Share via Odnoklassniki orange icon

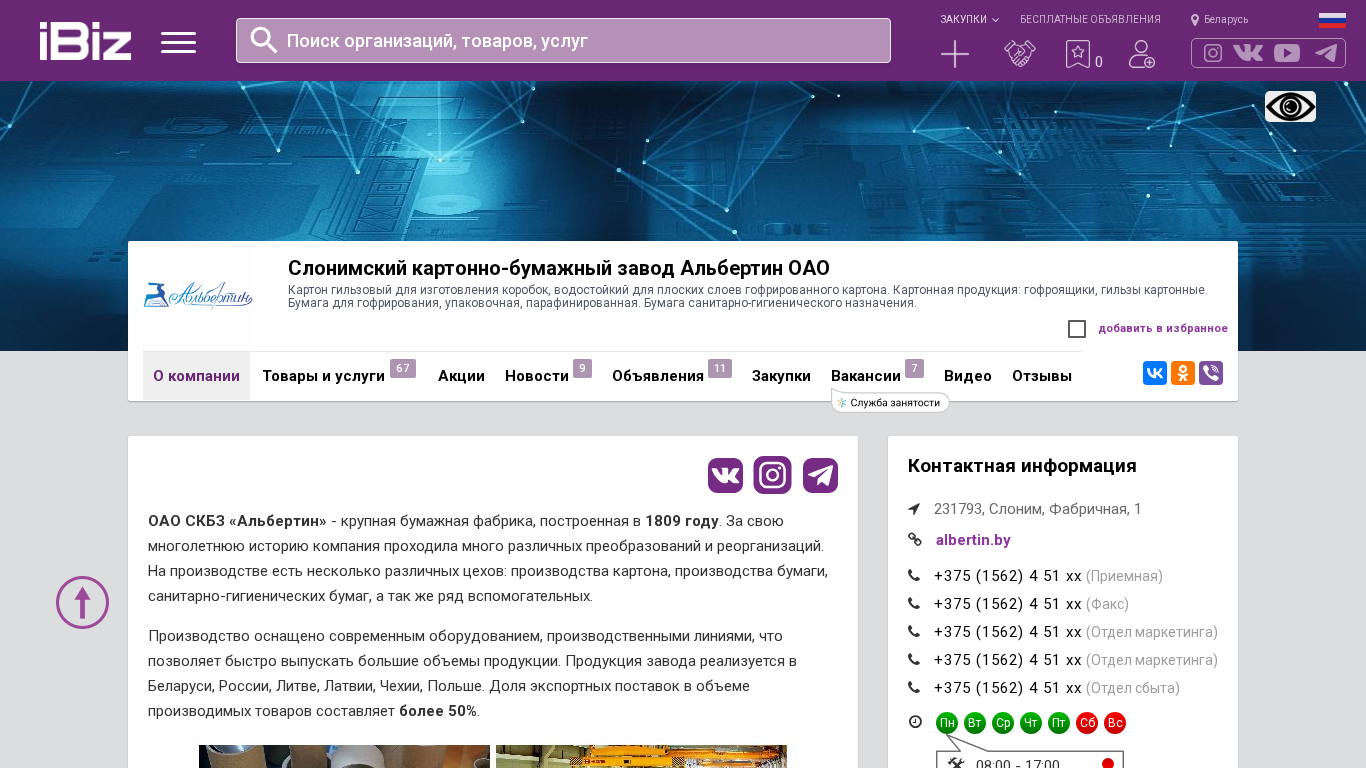pyautogui.click(x=1183, y=373)
